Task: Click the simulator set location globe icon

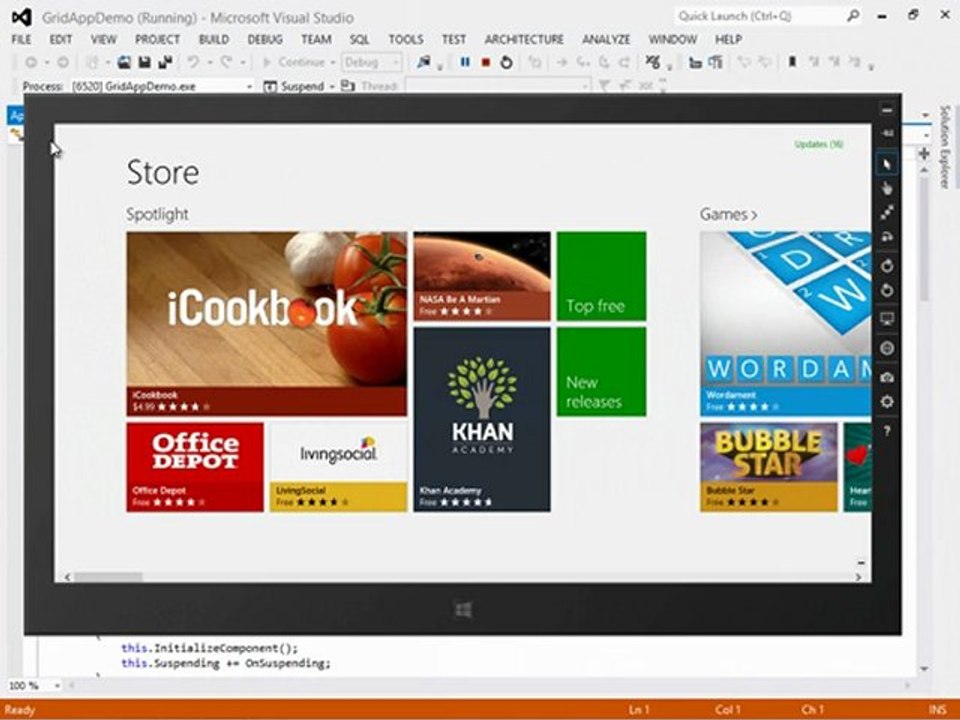Action: (x=887, y=348)
